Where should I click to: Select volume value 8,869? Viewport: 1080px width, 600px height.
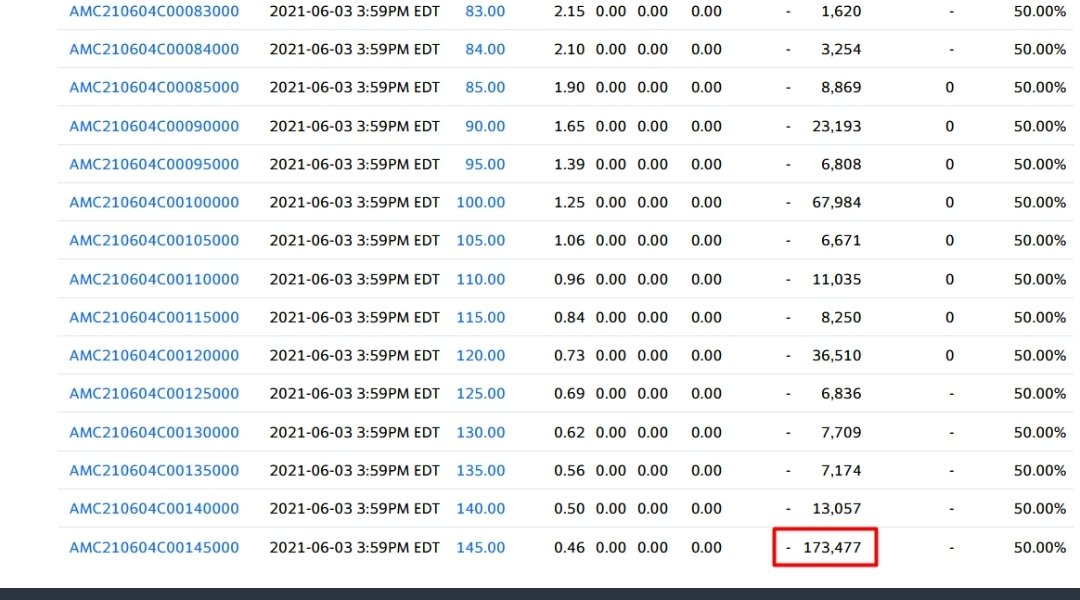(841, 87)
